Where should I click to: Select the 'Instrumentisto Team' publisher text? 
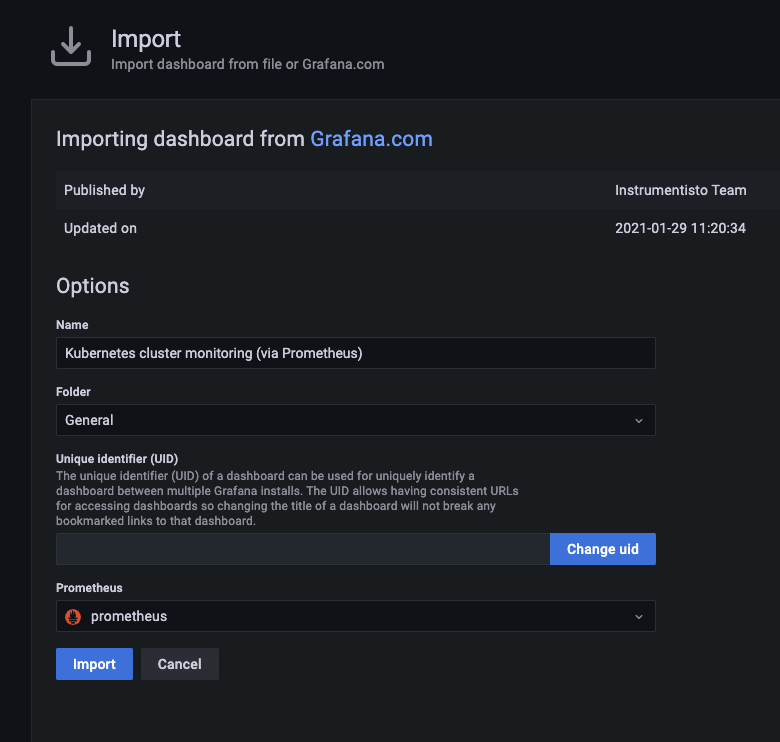tap(681, 190)
